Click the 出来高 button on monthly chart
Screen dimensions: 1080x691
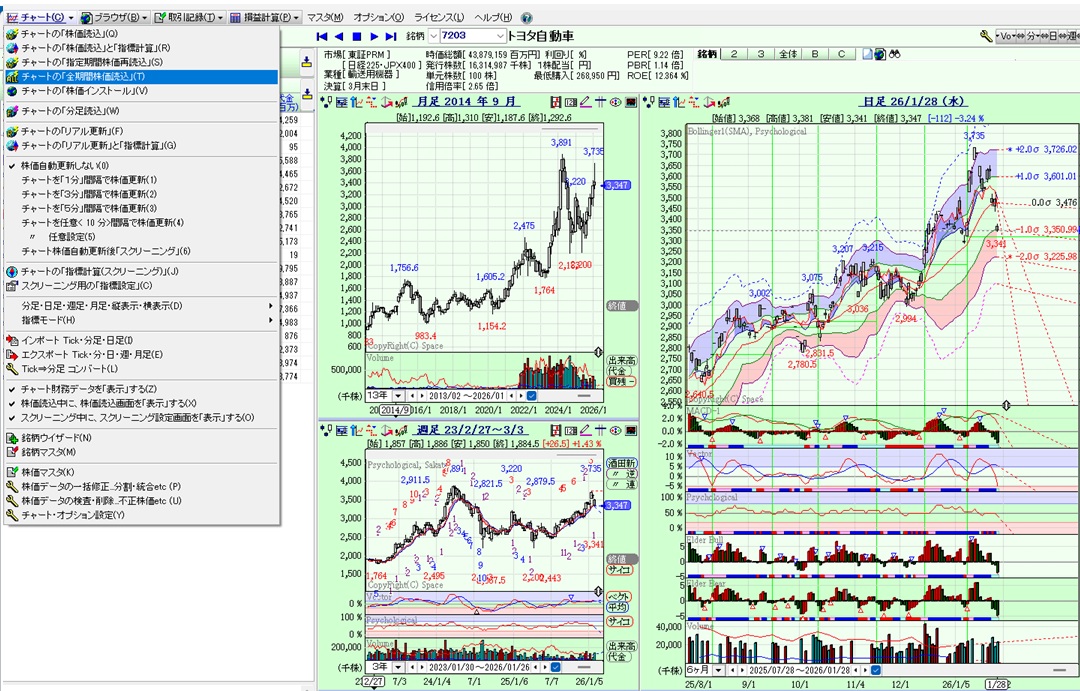621,361
